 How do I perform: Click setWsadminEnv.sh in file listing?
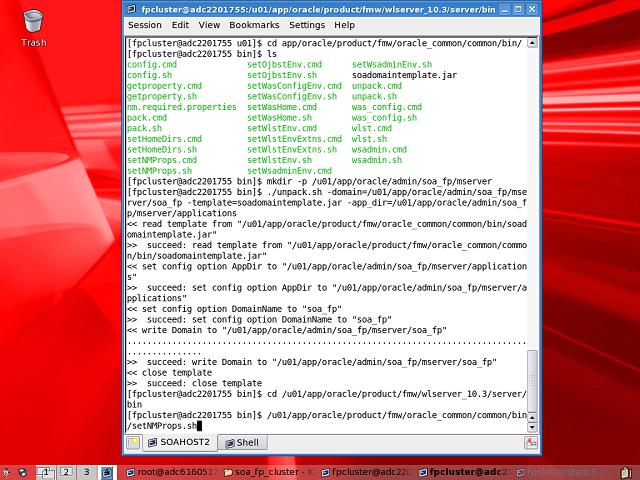click(392, 64)
